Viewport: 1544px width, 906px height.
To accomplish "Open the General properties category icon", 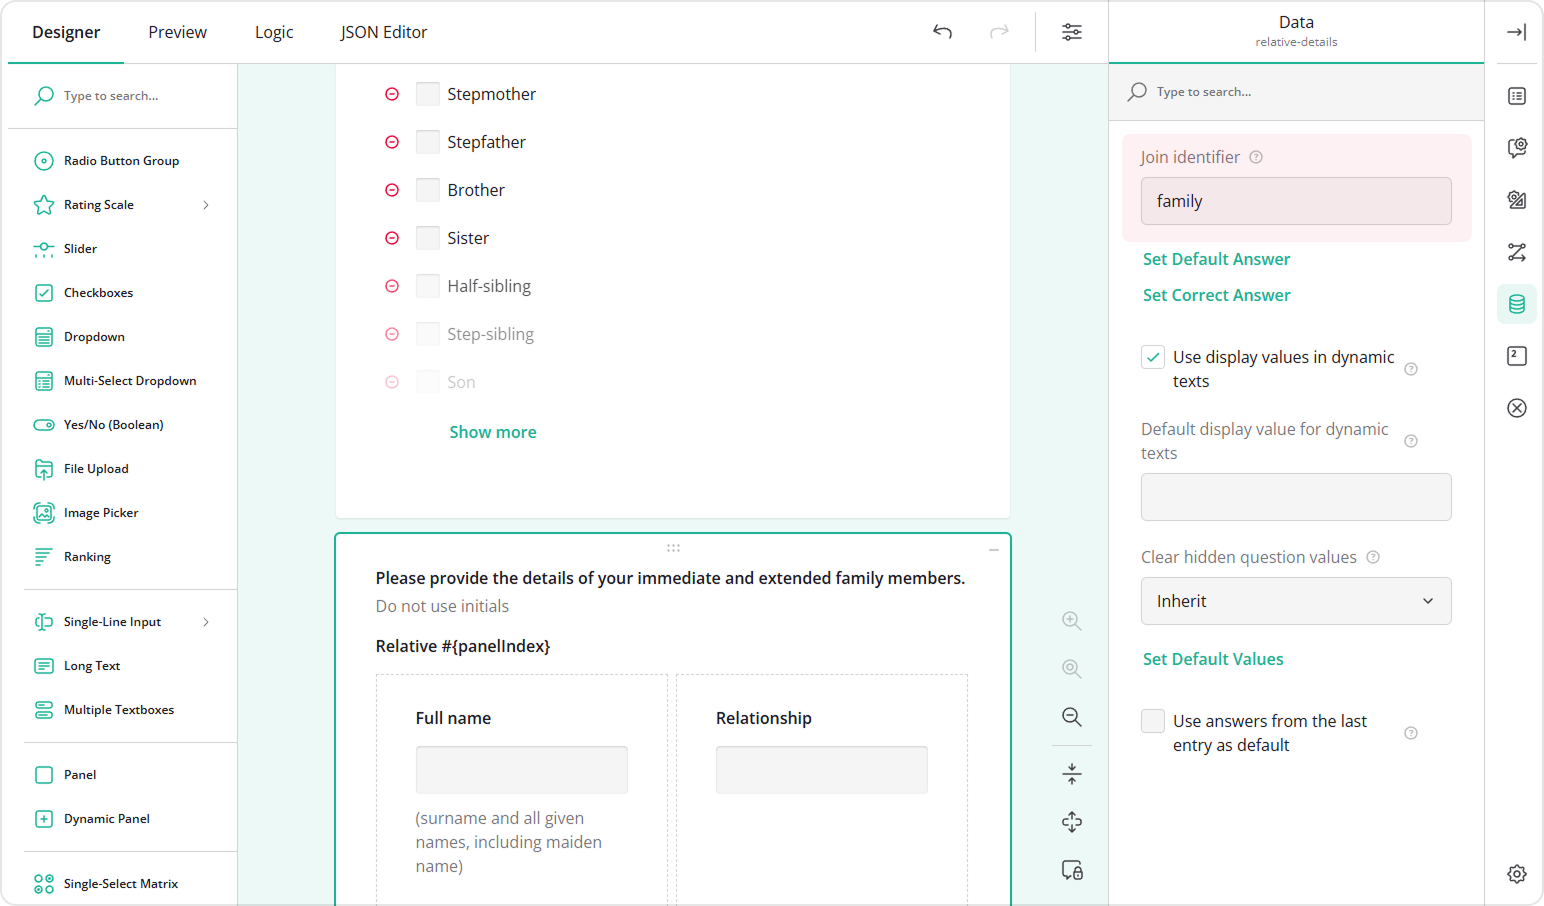I will (1516, 96).
